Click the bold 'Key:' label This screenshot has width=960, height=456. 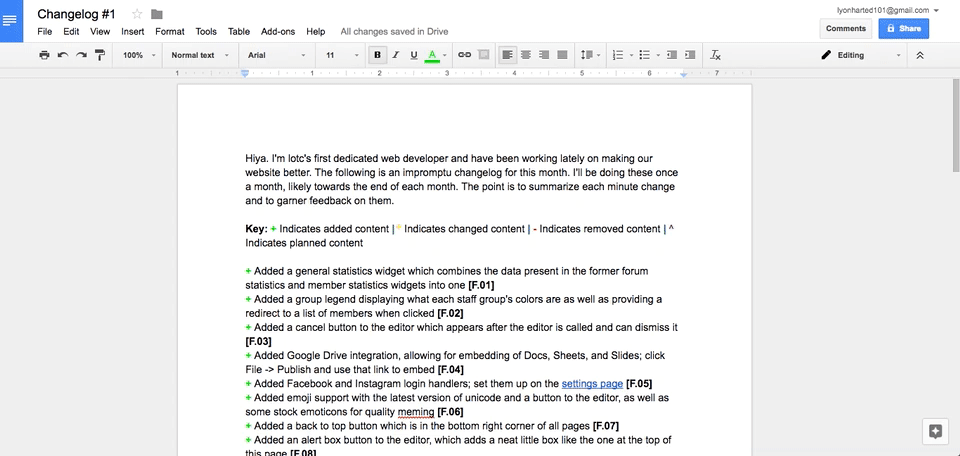click(x=257, y=229)
